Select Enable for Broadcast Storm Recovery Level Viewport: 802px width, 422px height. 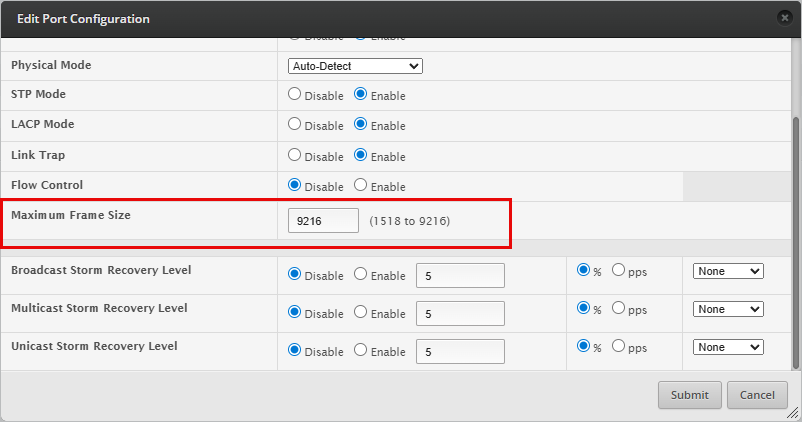click(x=361, y=274)
